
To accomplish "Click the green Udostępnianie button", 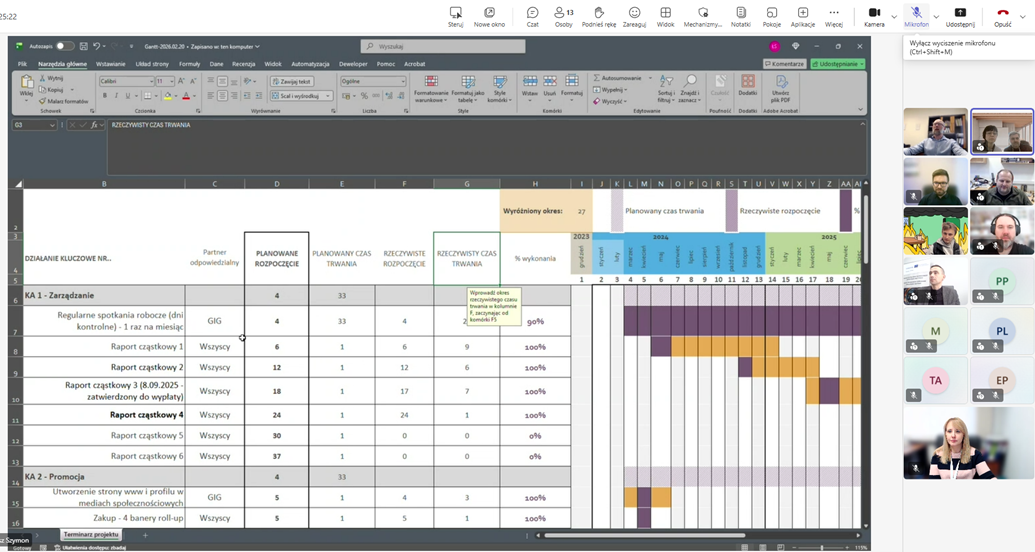I will point(838,63).
